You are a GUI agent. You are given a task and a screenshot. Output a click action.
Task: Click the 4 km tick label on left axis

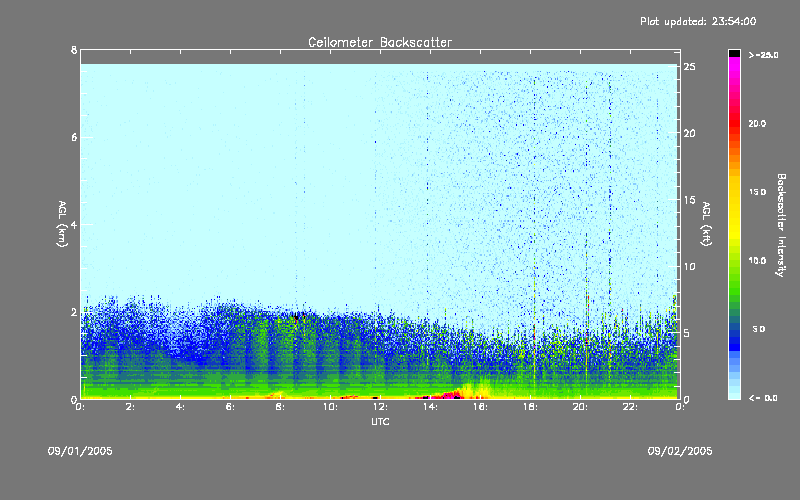[74, 224]
